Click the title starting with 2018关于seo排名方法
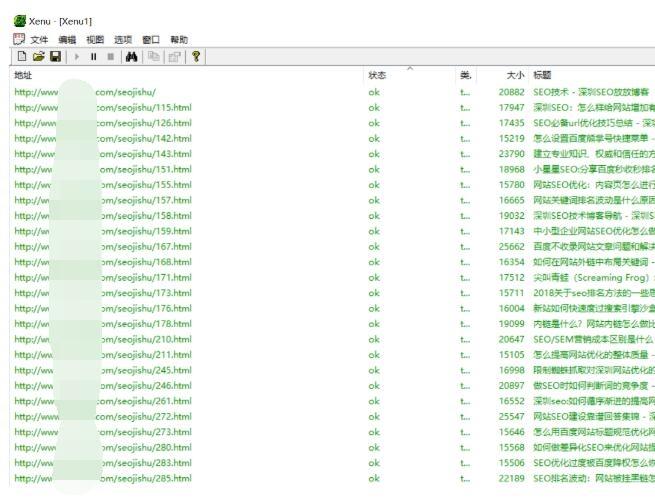The height and width of the screenshot is (501, 655). coord(594,293)
